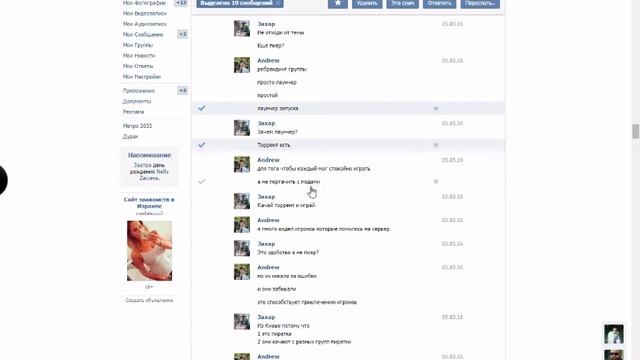This screenshot has width=640, height=360.
Task: Click the Это спам button
Action: click(402, 3)
